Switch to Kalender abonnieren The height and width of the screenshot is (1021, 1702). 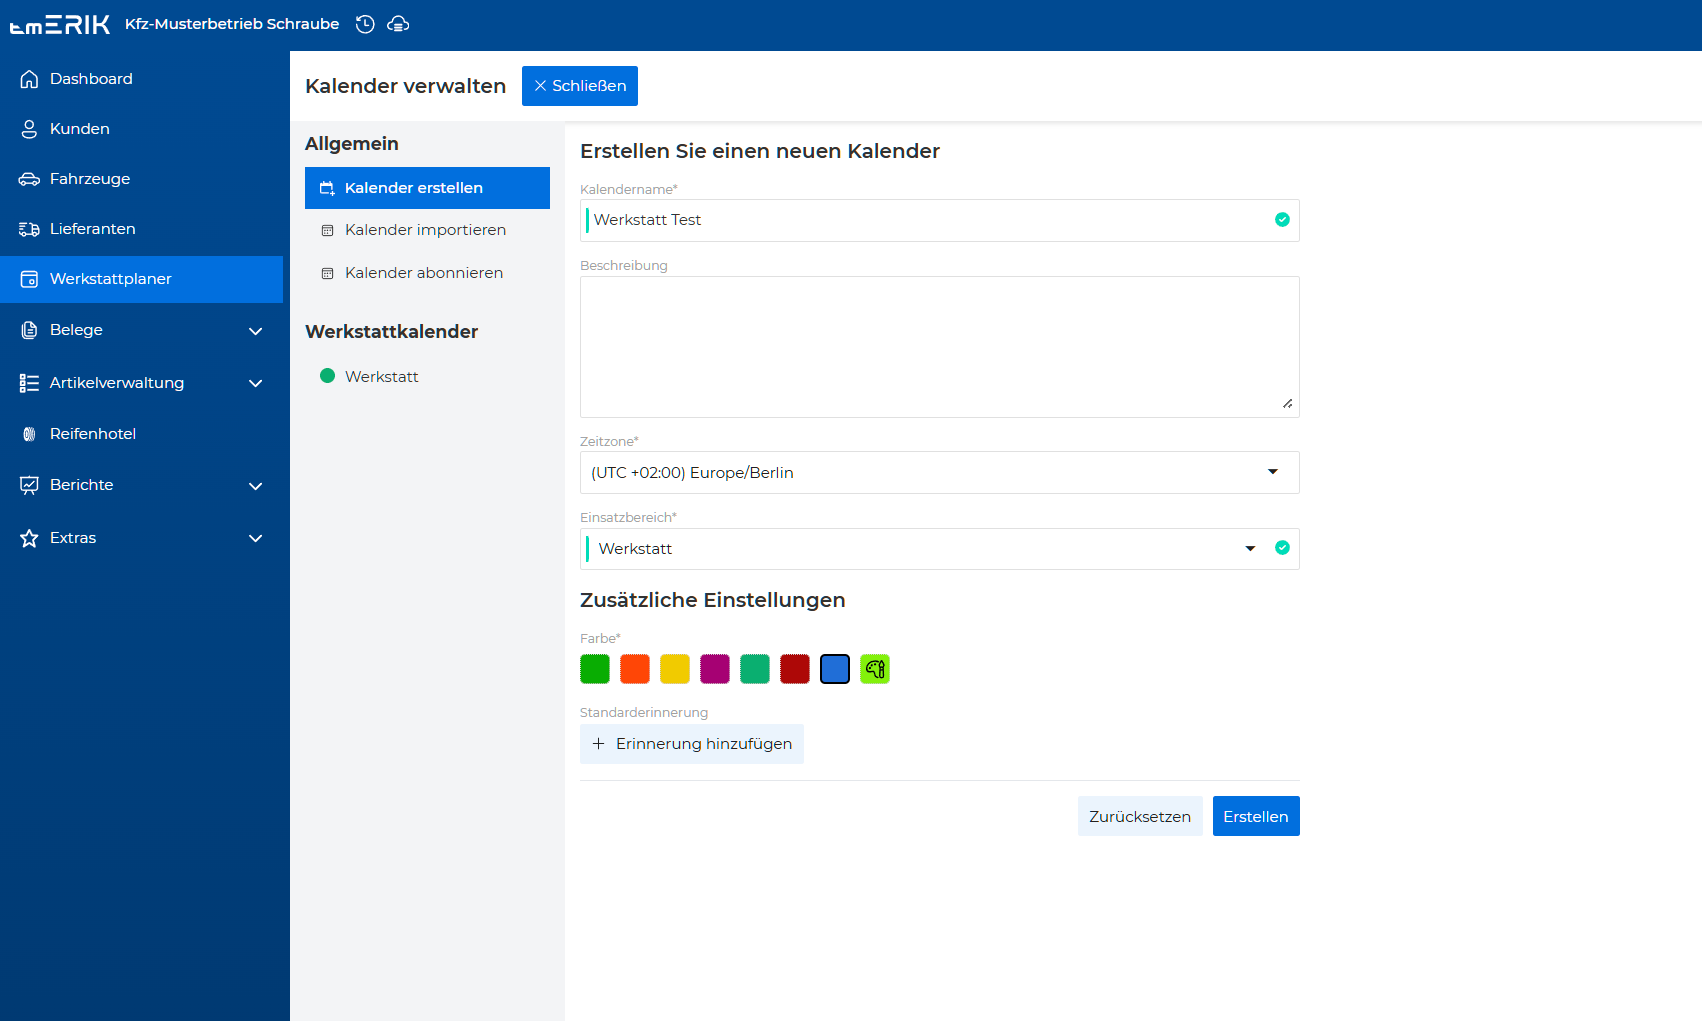pos(427,273)
